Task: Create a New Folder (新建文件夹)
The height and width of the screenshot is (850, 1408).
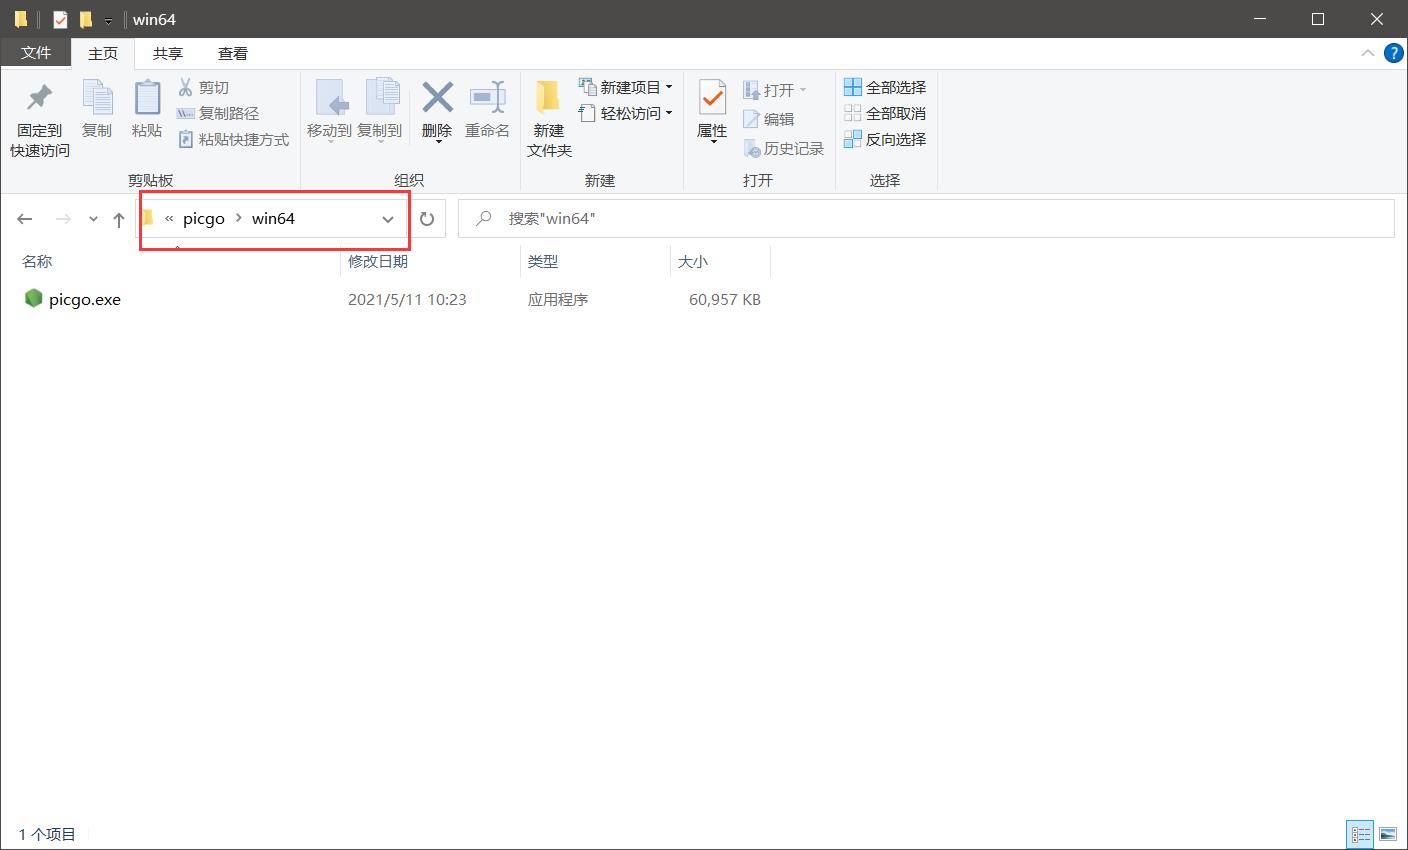Action: tap(549, 118)
